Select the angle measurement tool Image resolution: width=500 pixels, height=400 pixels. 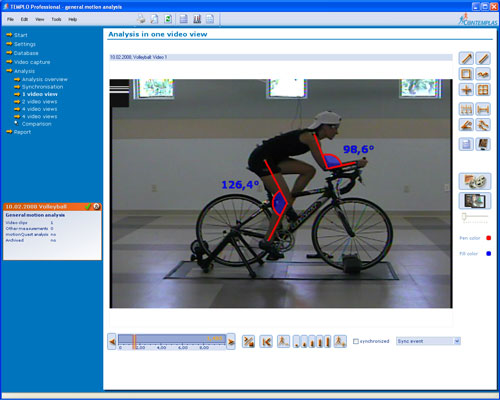pos(466,125)
